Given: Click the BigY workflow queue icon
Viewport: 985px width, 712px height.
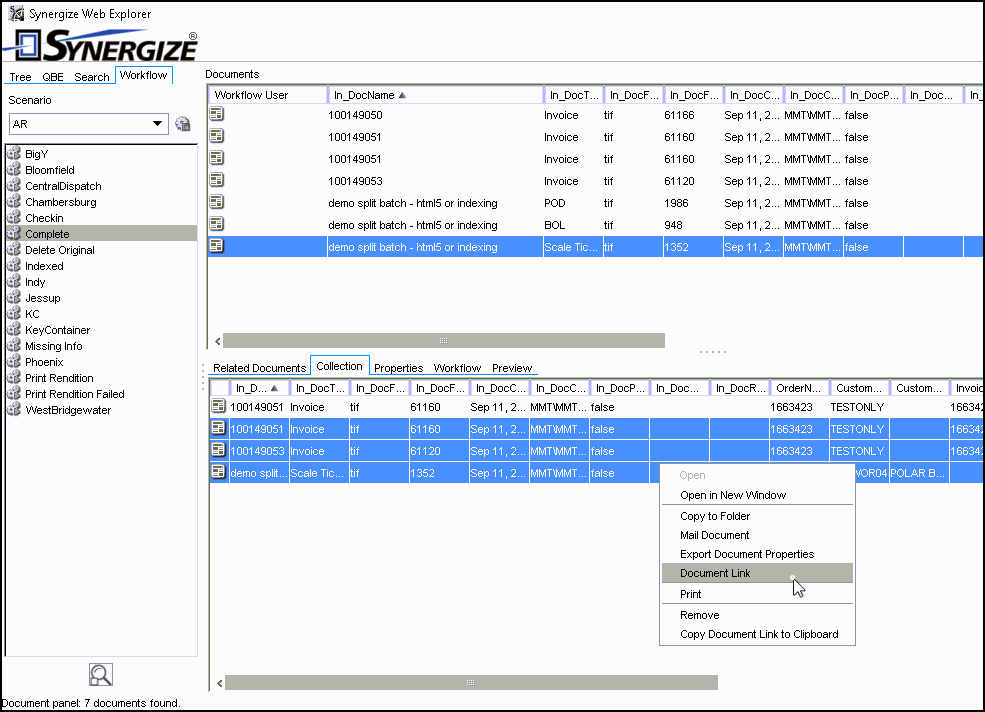Looking at the screenshot, I should click(x=14, y=153).
